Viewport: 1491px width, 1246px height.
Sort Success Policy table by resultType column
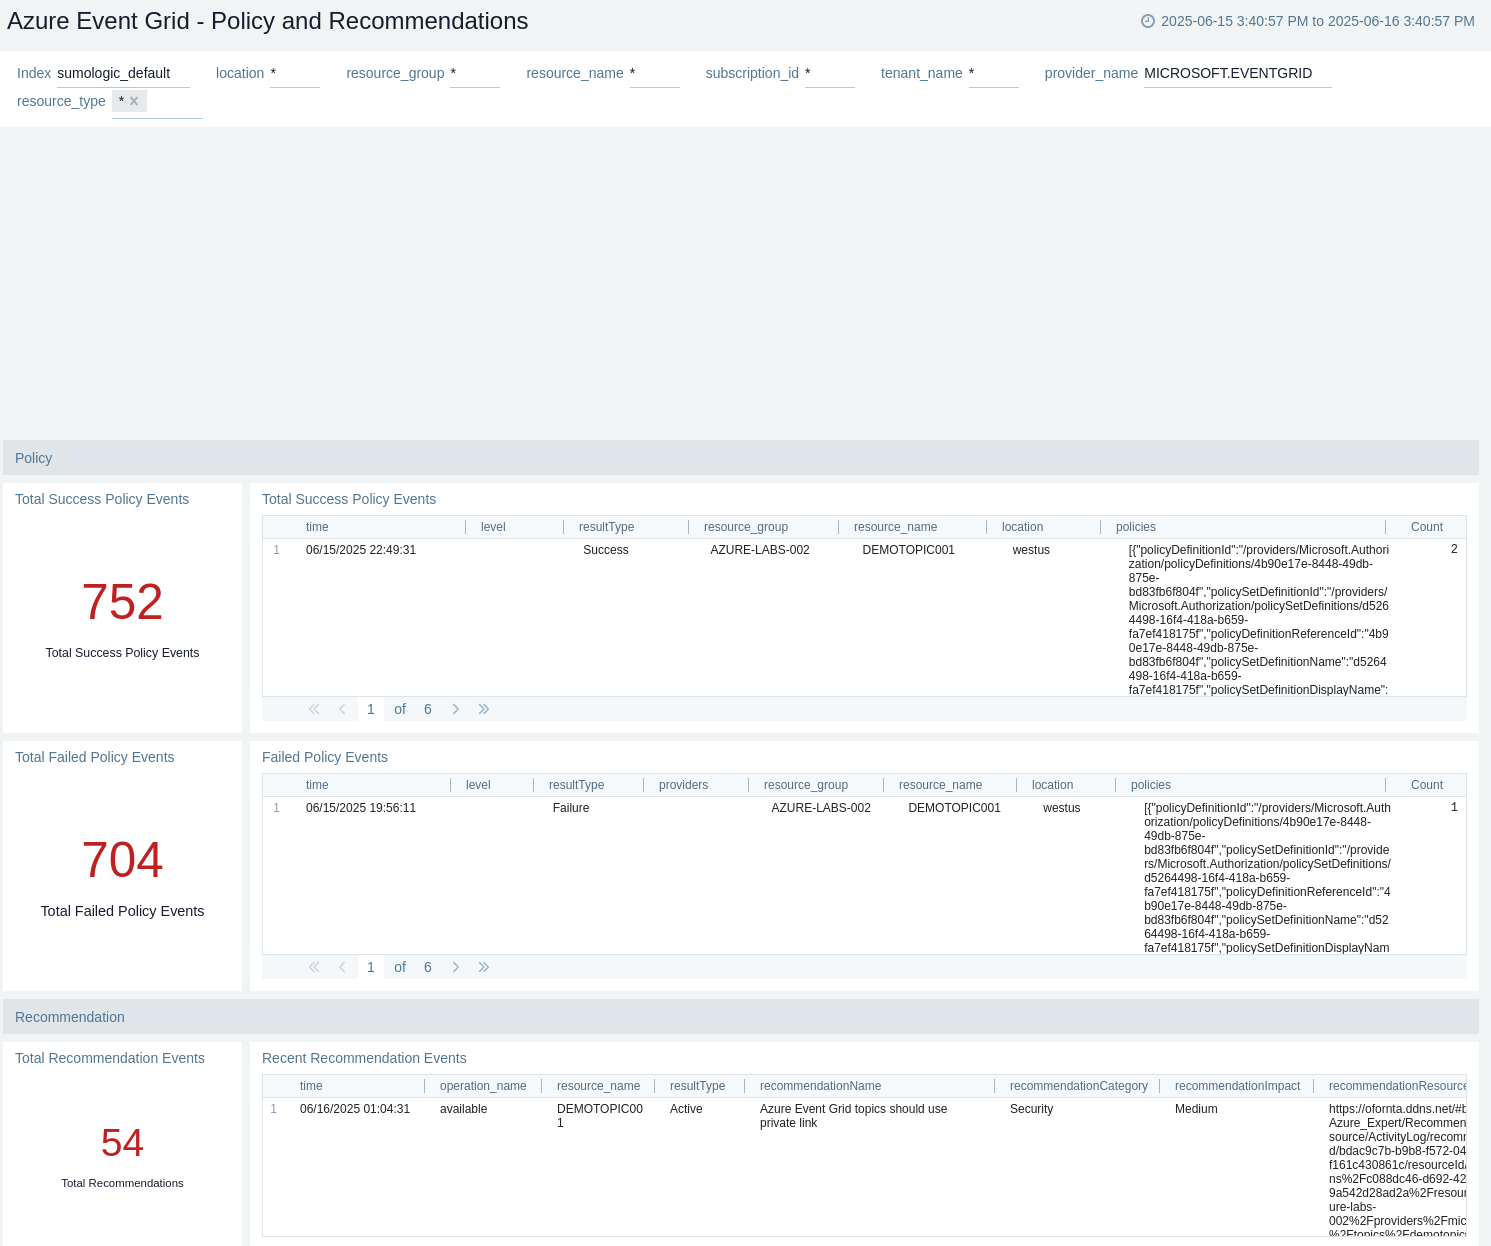pos(606,527)
